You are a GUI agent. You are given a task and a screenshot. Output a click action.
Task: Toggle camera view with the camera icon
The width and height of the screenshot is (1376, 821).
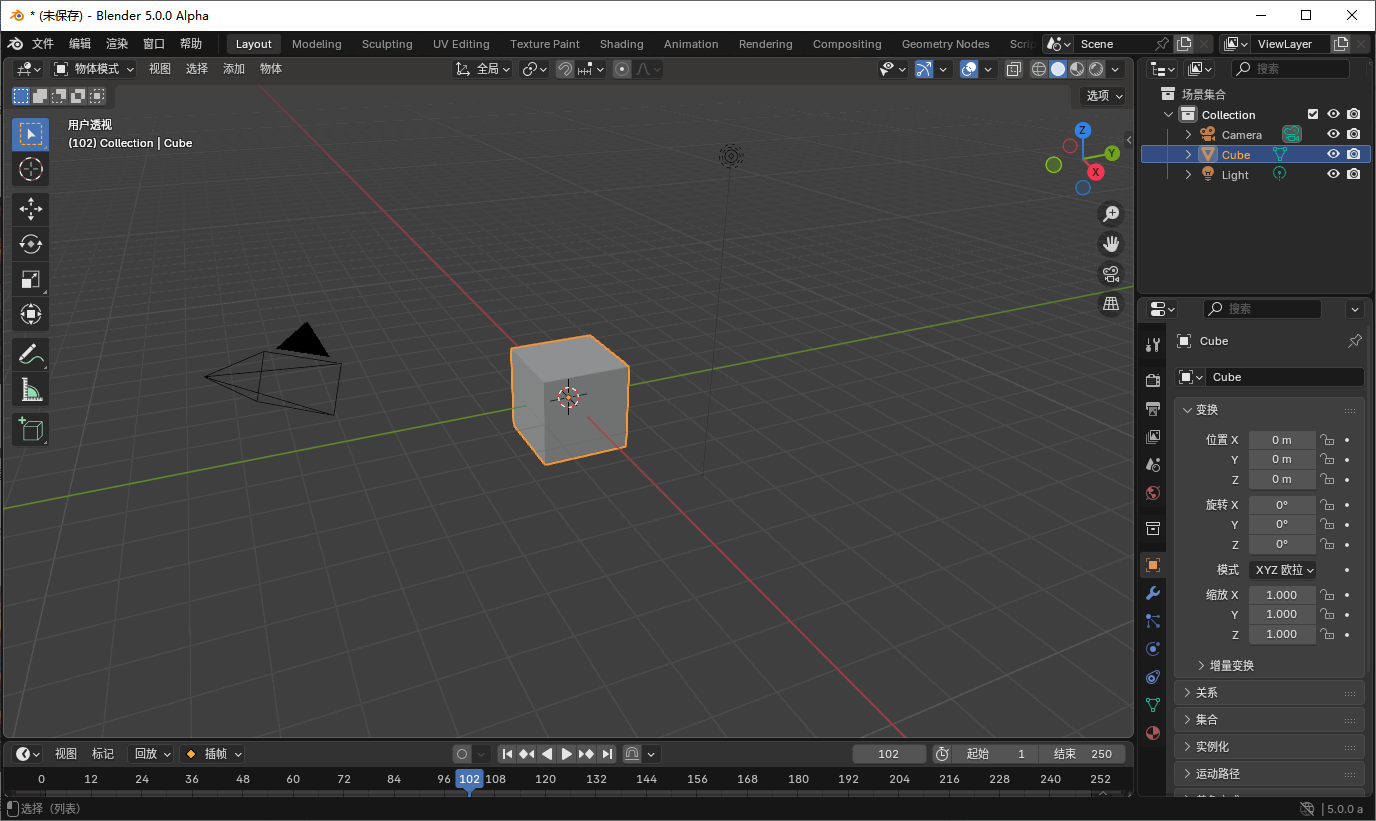1111,273
